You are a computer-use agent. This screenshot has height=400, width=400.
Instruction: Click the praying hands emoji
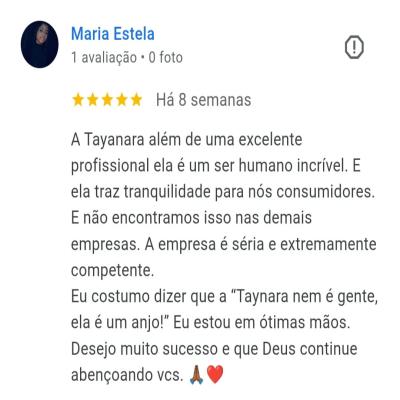[197, 375]
